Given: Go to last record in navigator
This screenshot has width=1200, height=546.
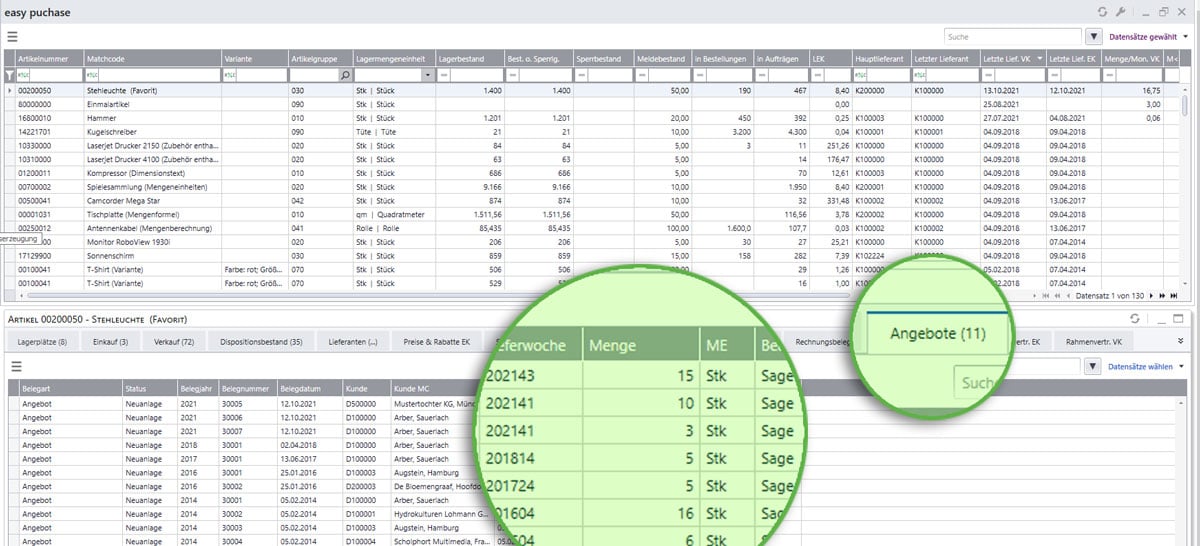Looking at the screenshot, I should coord(1172,296).
